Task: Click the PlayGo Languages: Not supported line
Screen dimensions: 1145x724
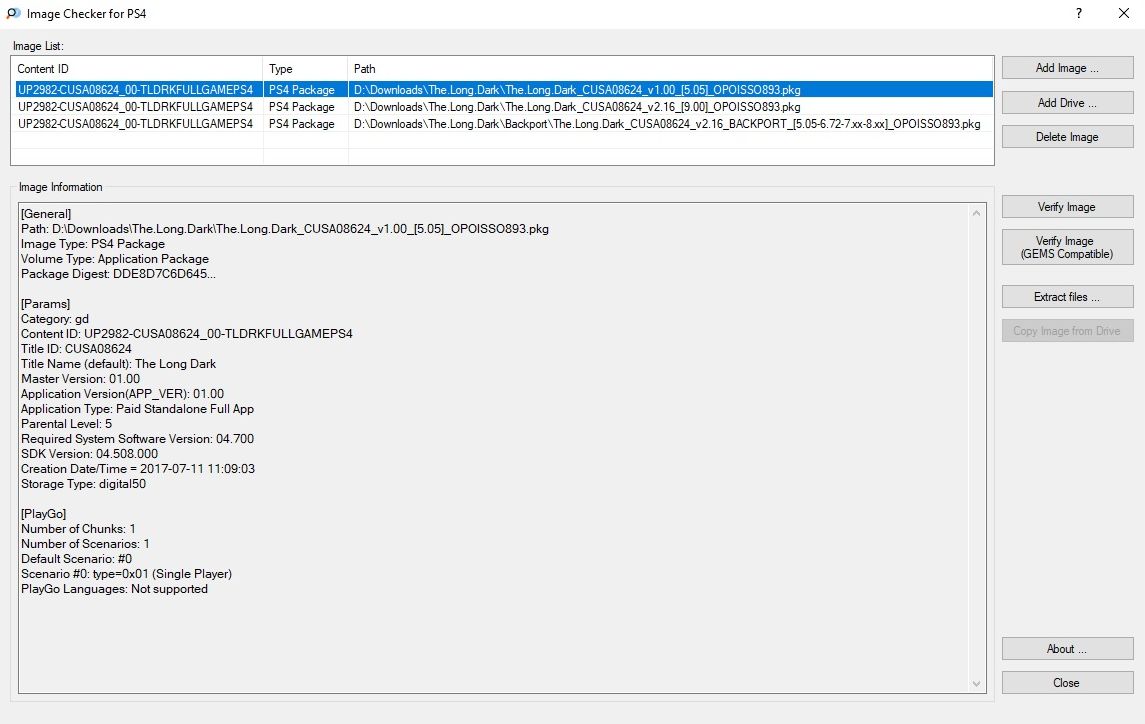Action: coord(115,589)
